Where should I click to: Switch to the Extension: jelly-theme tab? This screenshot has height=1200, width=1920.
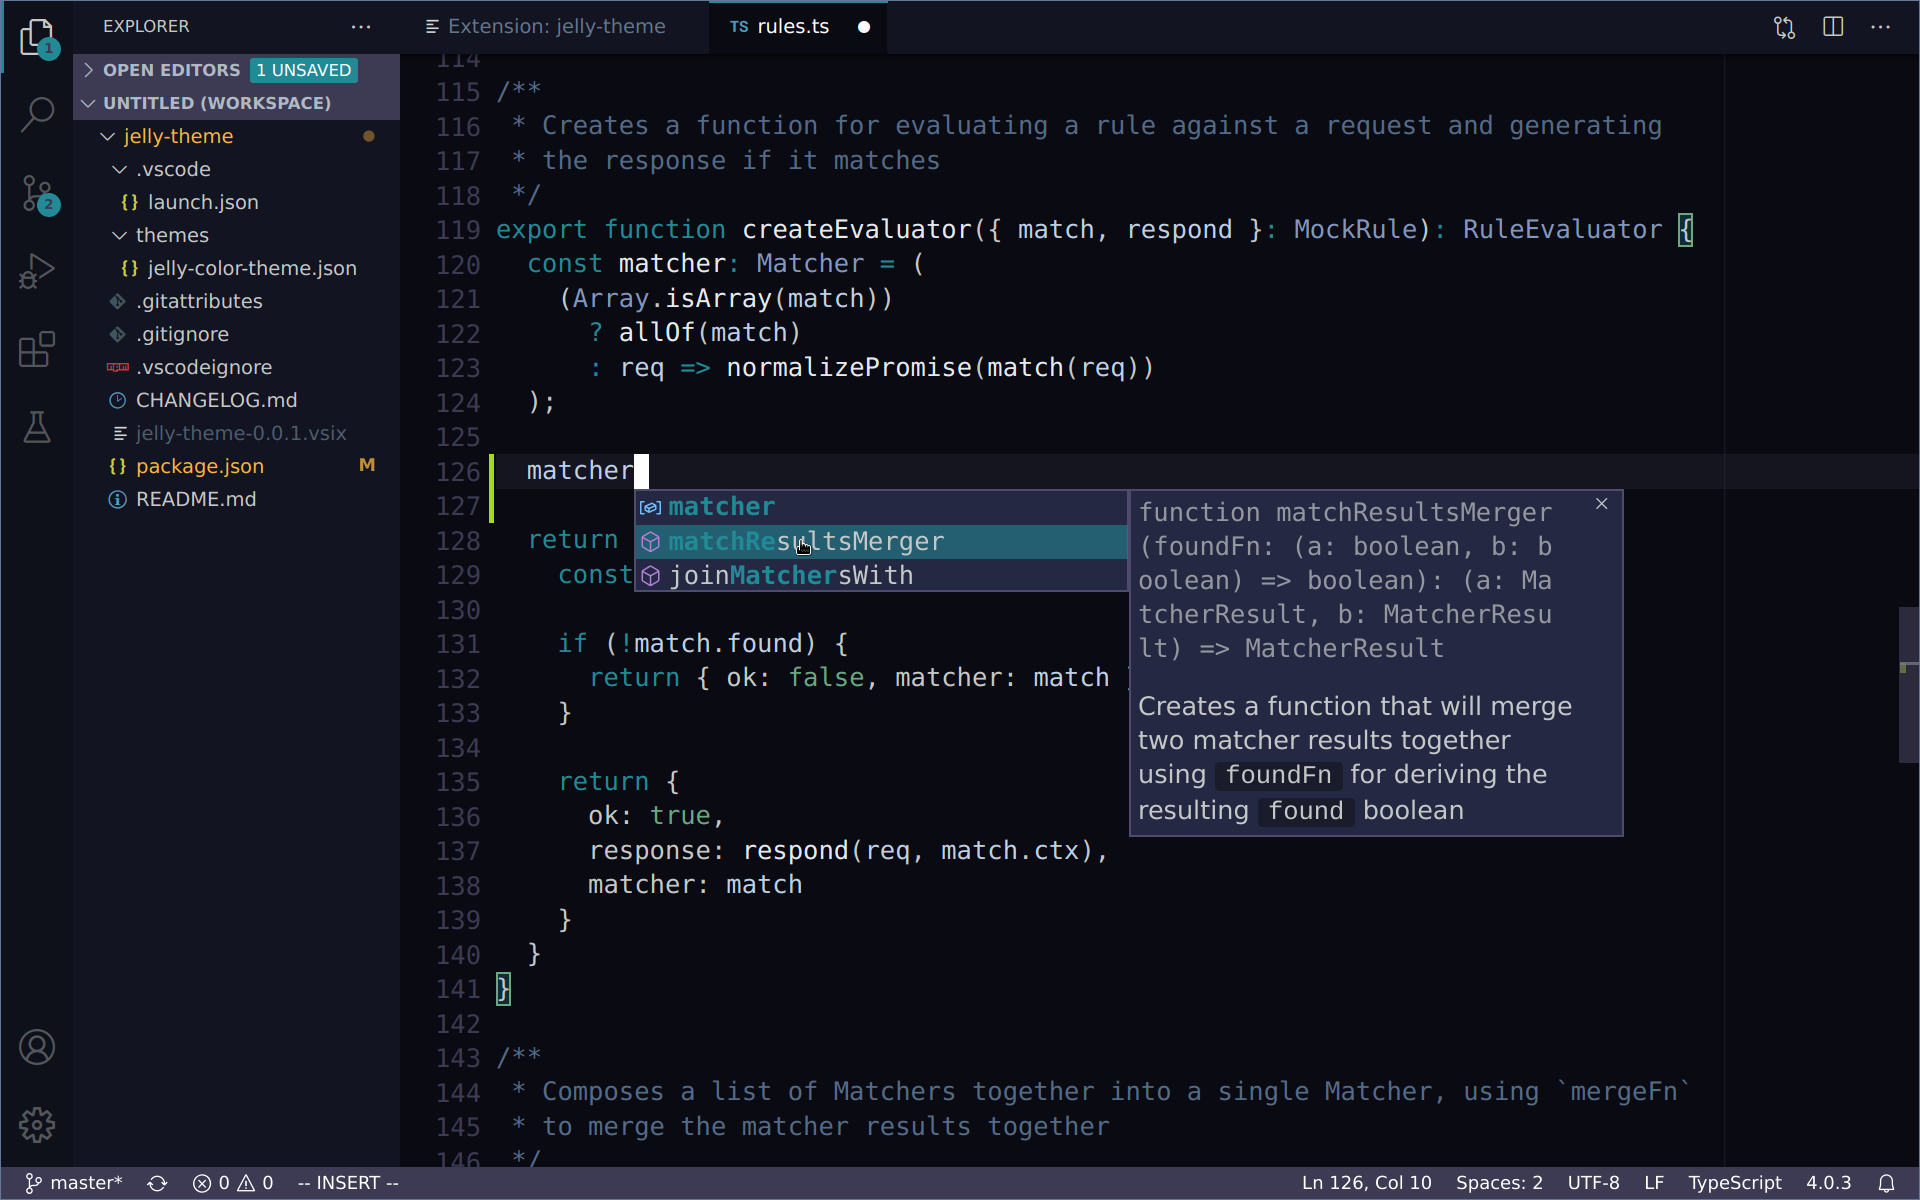(x=556, y=27)
